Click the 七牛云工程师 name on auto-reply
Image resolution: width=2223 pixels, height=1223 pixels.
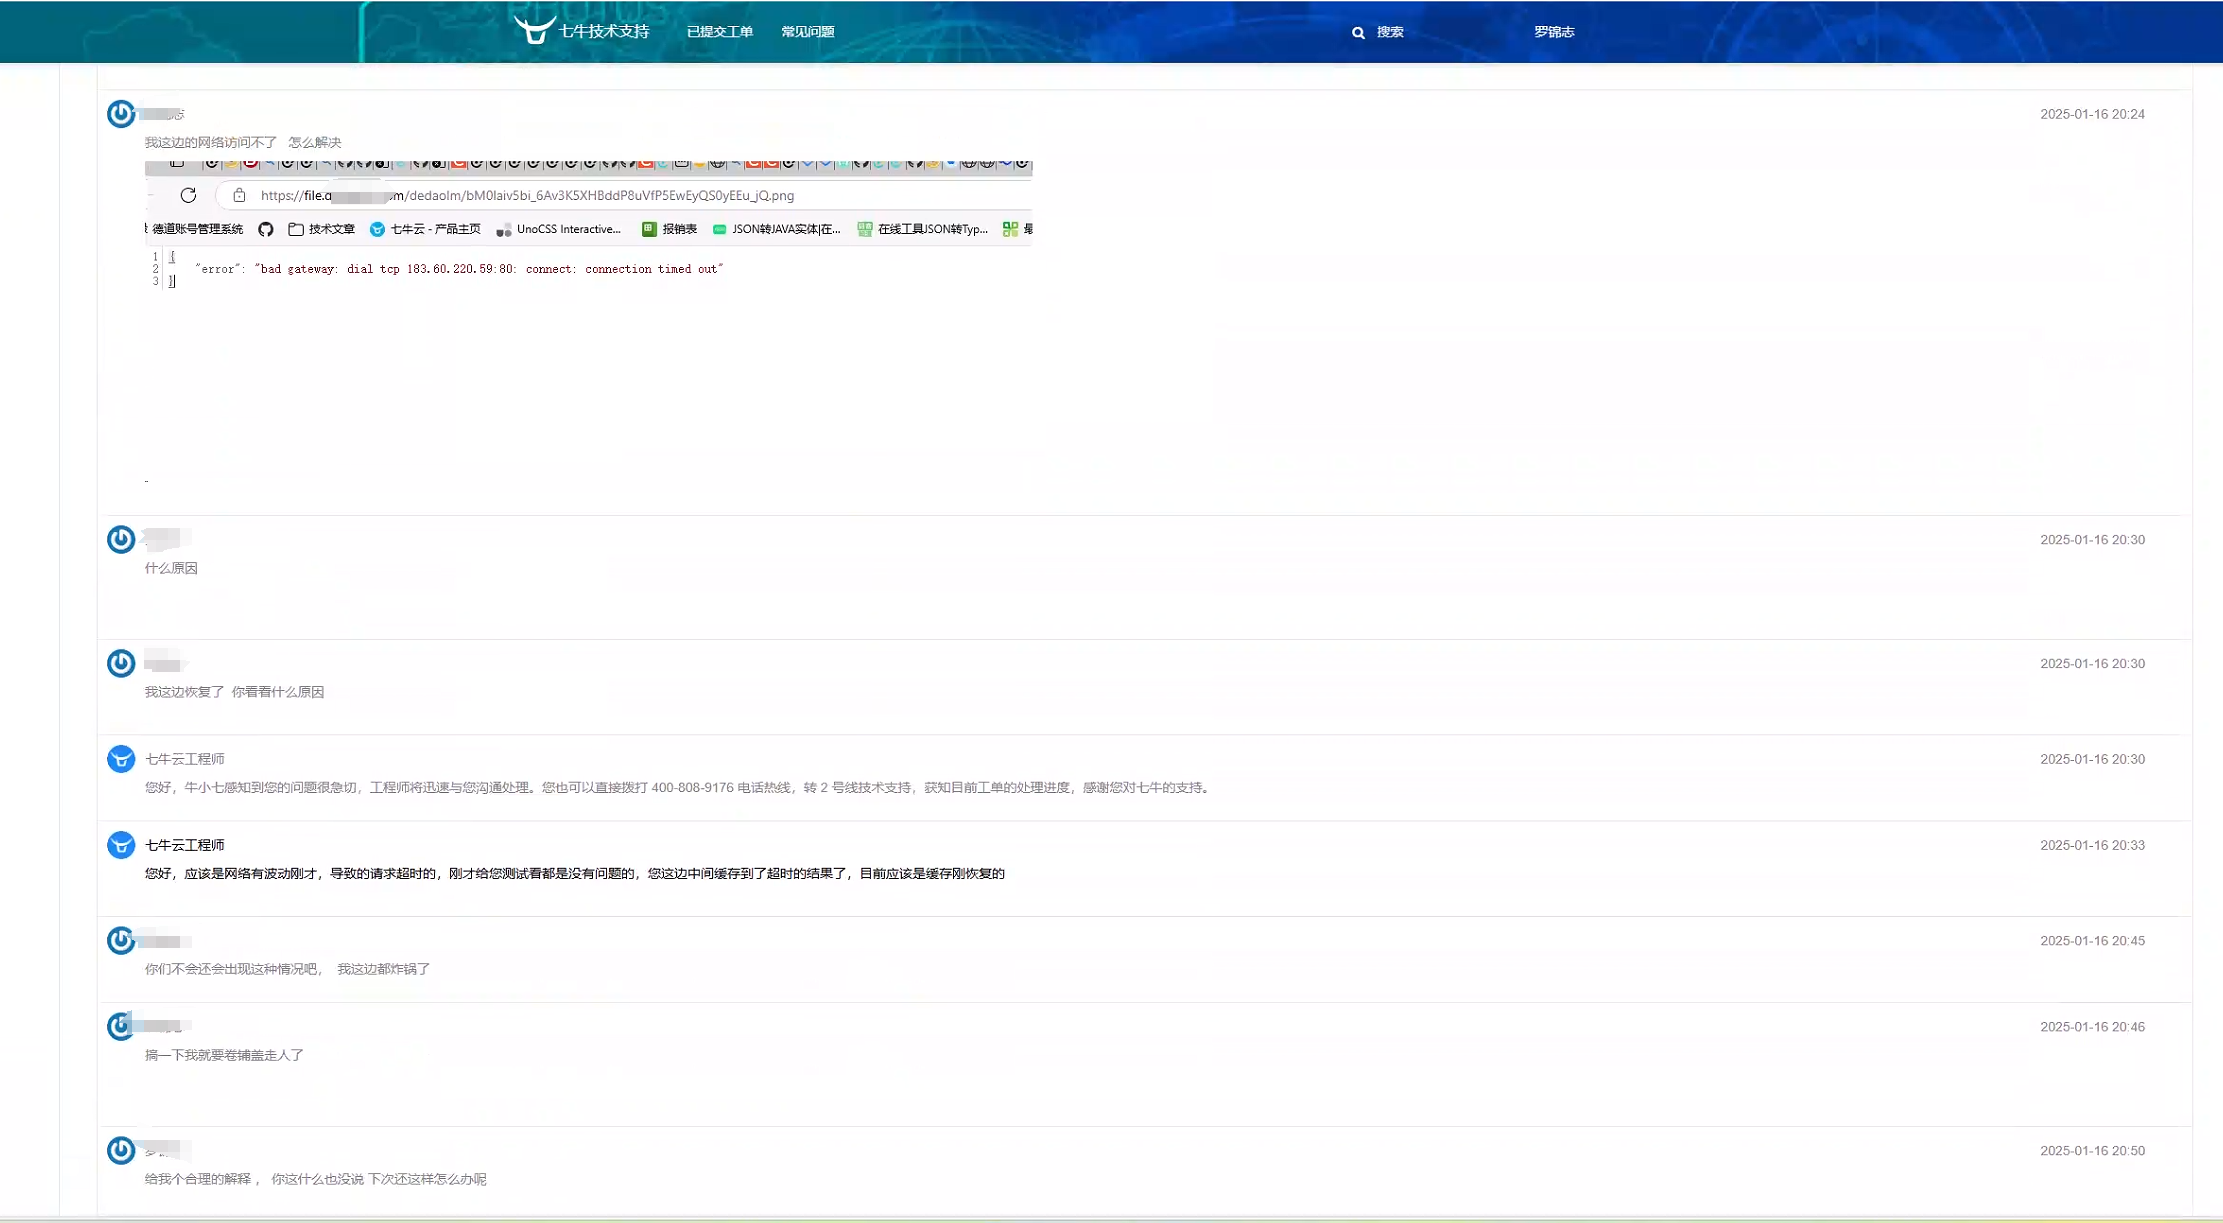tap(185, 759)
